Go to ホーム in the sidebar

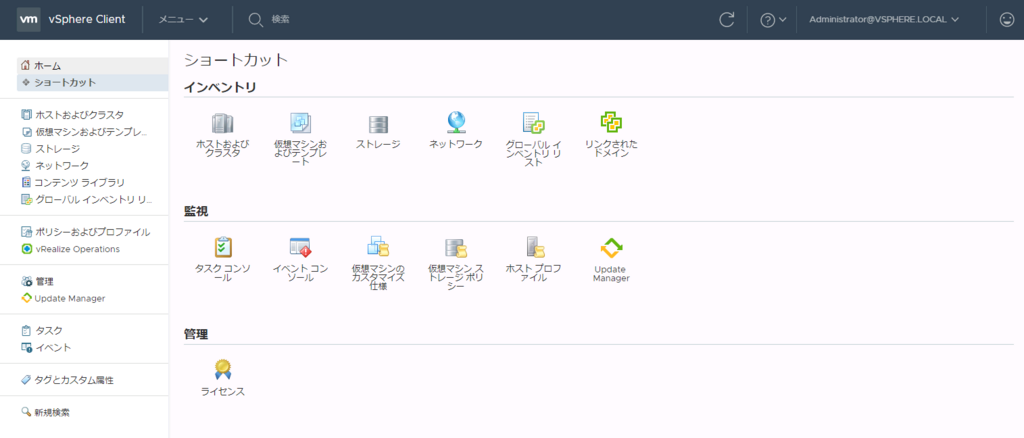[x=92, y=66]
